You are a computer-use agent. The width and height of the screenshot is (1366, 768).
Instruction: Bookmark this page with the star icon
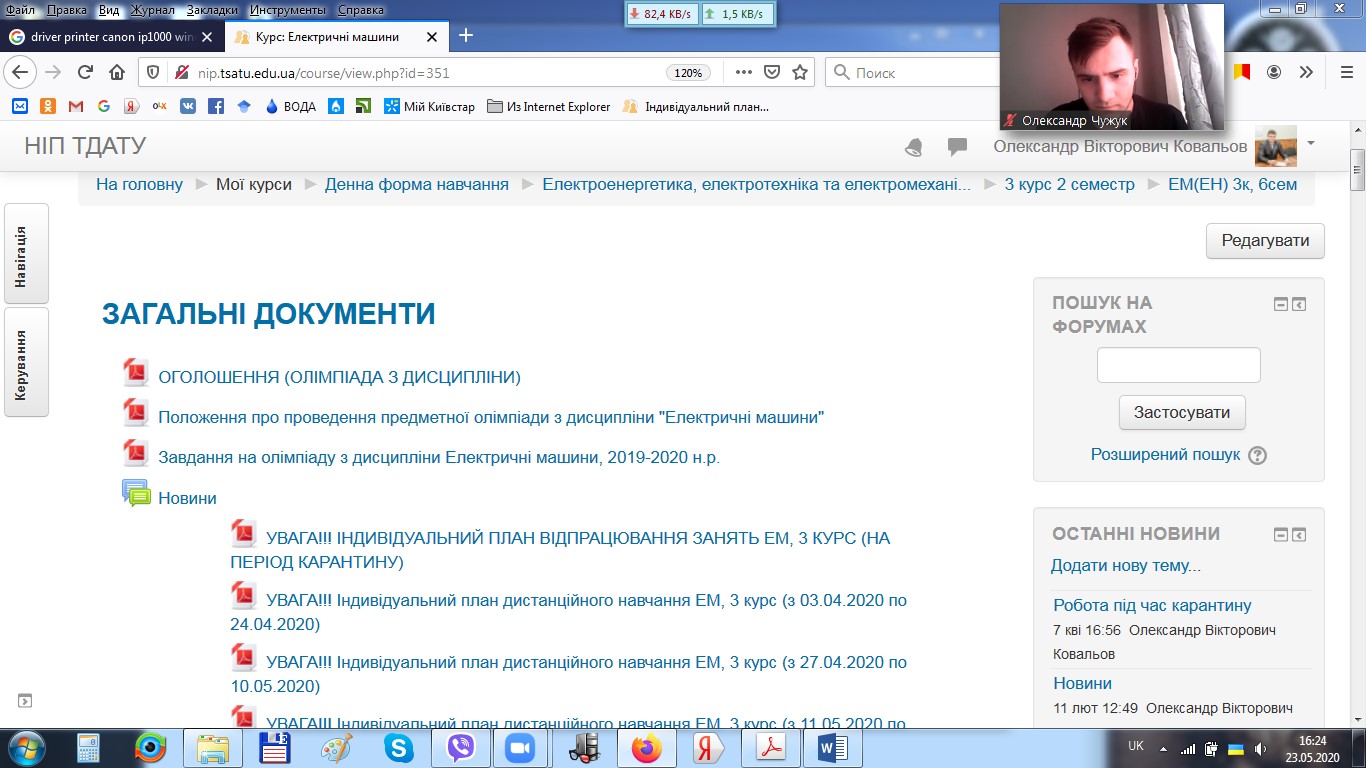point(800,72)
